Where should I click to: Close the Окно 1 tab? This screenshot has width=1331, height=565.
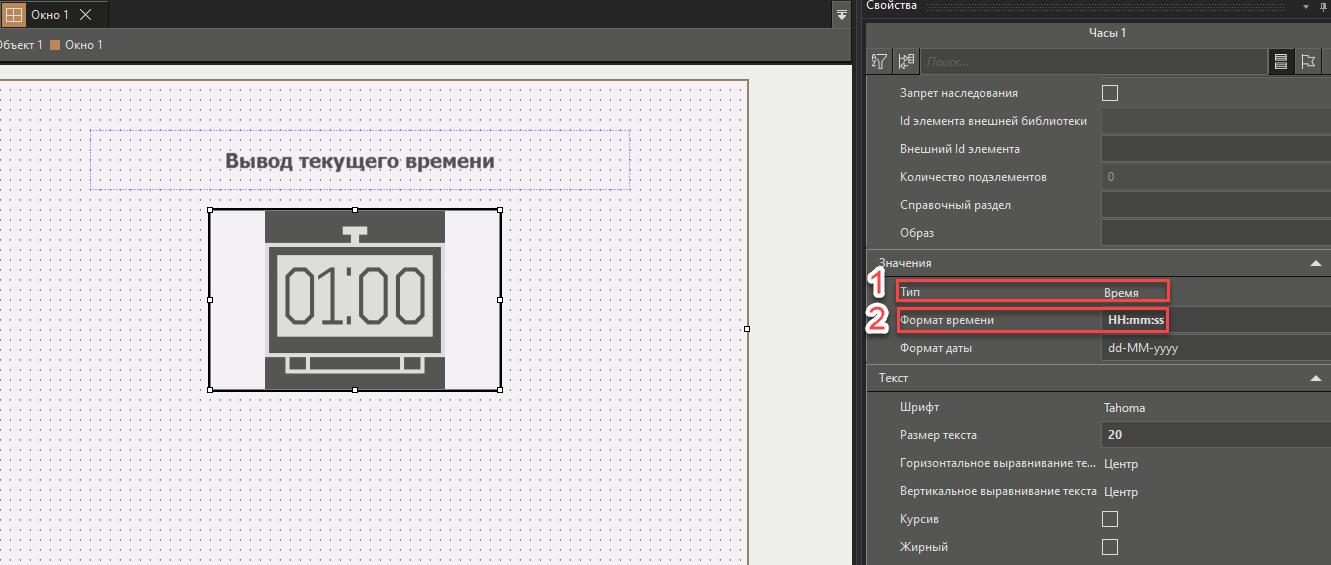click(x=85, y=15)
